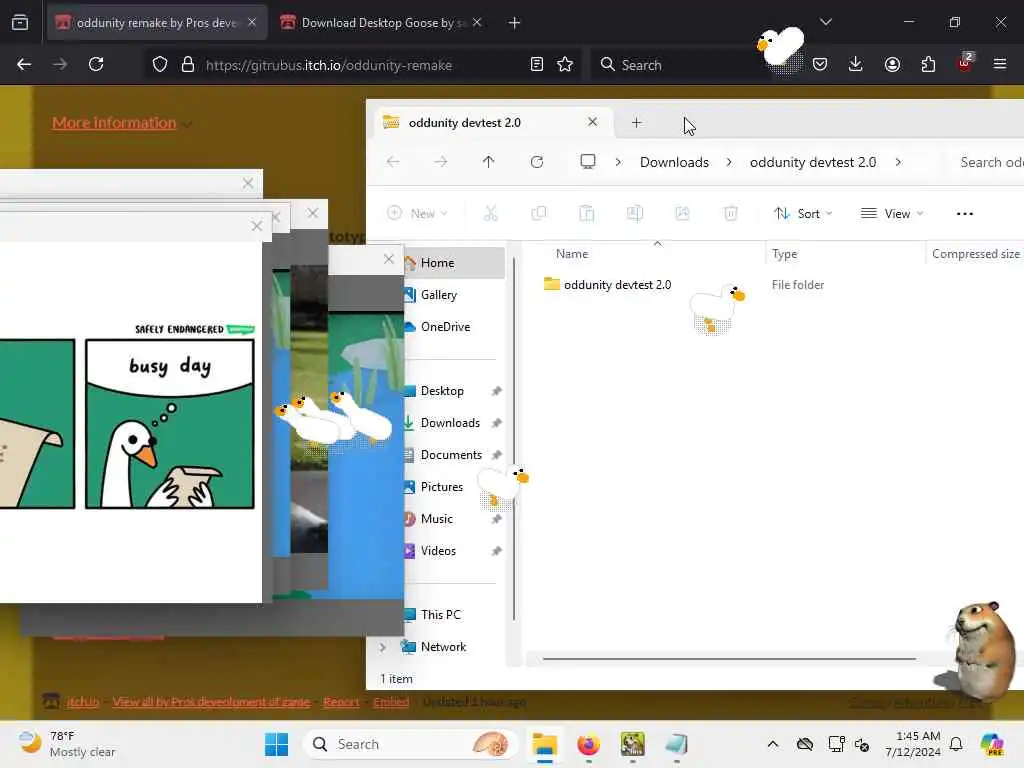Open the View dropdown in Explorer

pos(892,214)
